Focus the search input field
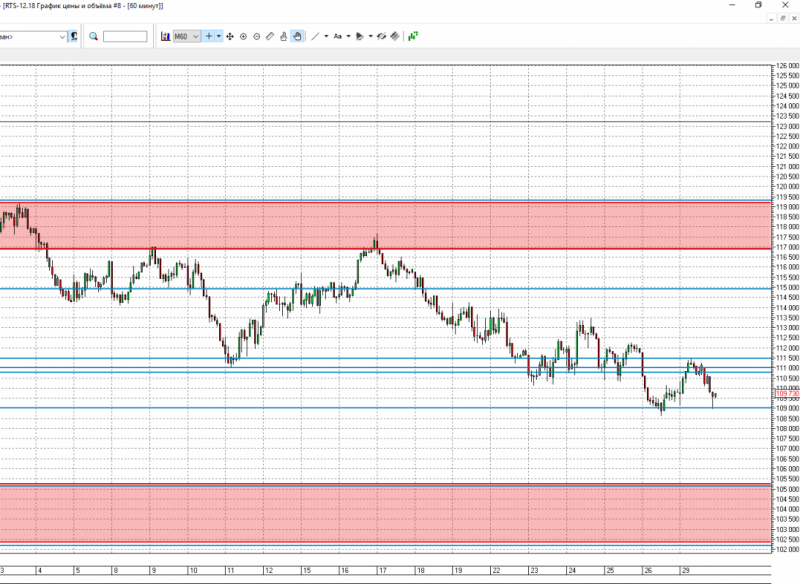Screen dimensions: 800x584 pos(125,36)
